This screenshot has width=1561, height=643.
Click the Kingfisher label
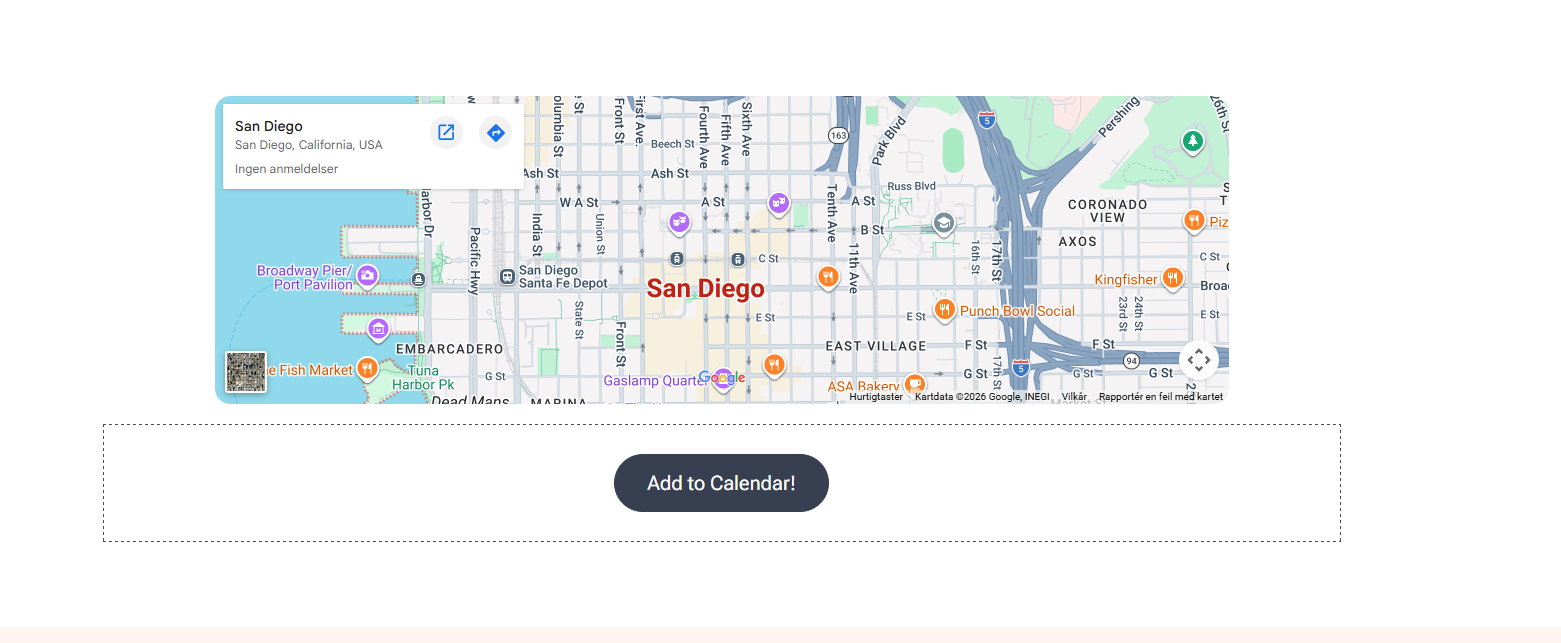(x=1126, y=279)
